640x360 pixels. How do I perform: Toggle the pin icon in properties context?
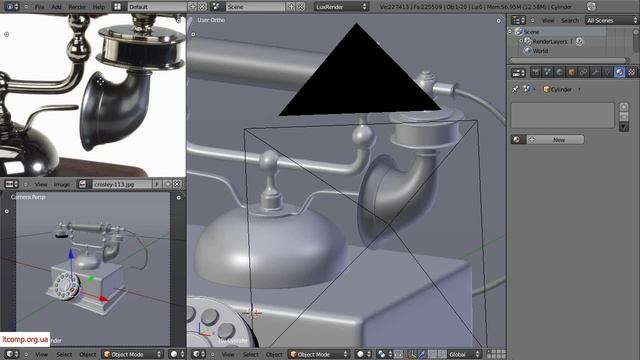(516, 89)
